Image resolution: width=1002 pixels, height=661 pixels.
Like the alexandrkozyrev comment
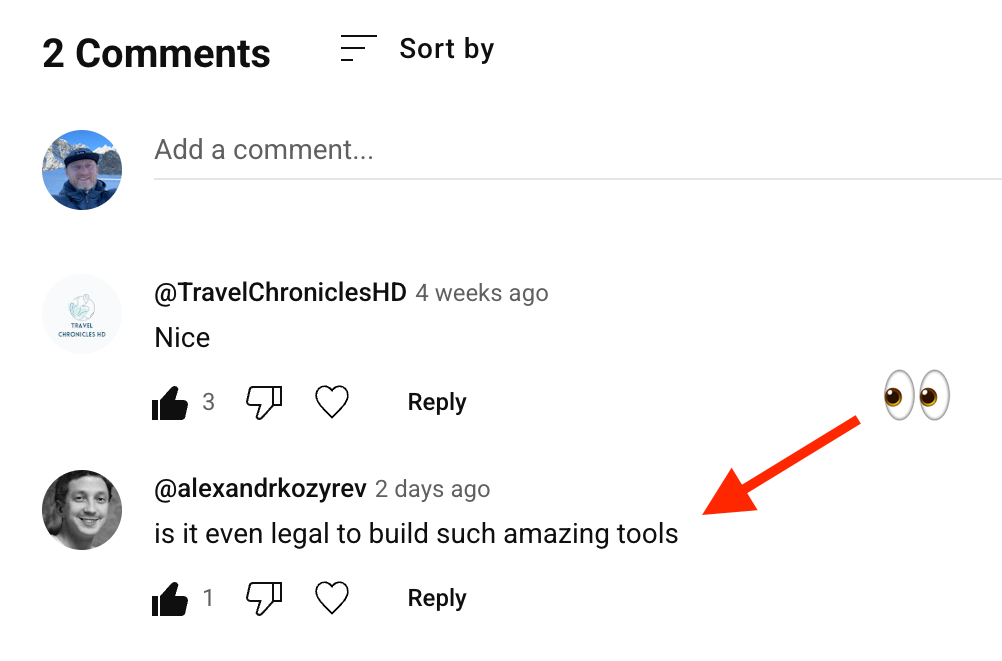coord(170,599)
